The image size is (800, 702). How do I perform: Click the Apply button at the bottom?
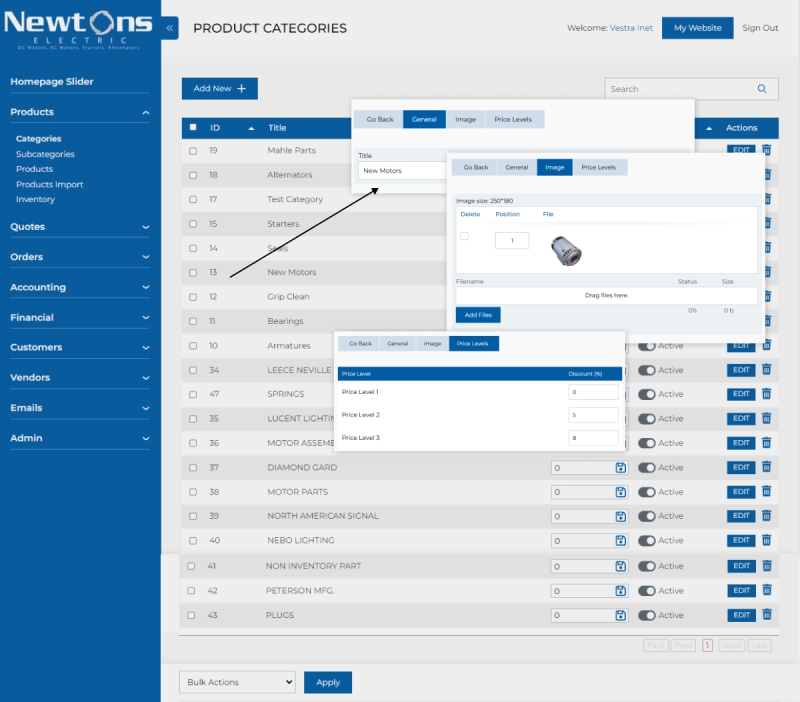click(327, 682)
